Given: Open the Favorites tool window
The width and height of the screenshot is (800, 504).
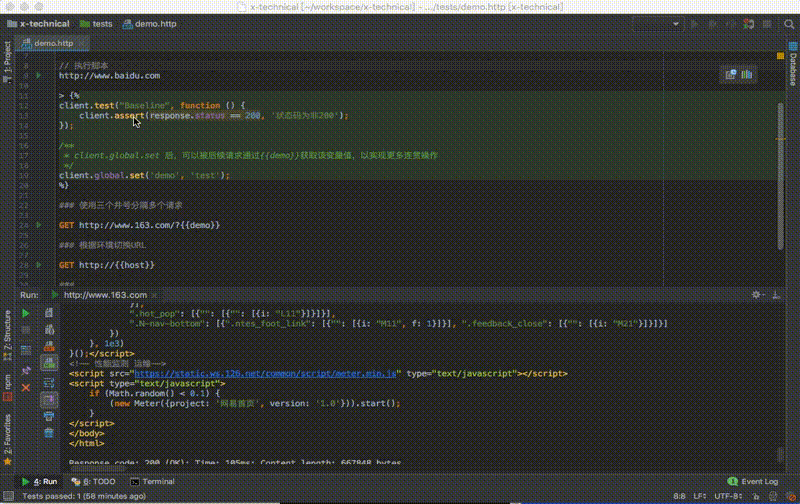Looking at the screenshot, I should [x=7, y=440].
